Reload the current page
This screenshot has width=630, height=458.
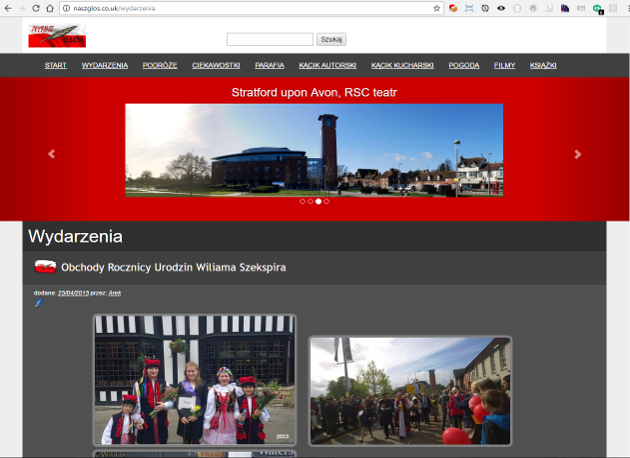(x=36, y=8)
